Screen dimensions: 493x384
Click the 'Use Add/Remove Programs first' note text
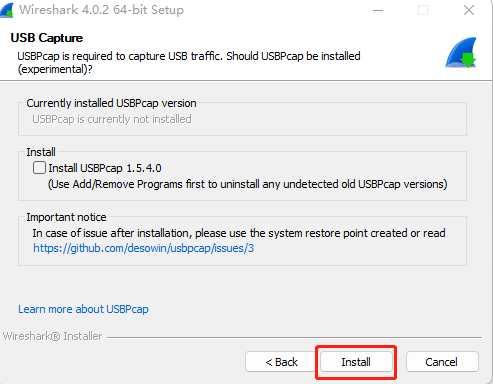(248, 184)
